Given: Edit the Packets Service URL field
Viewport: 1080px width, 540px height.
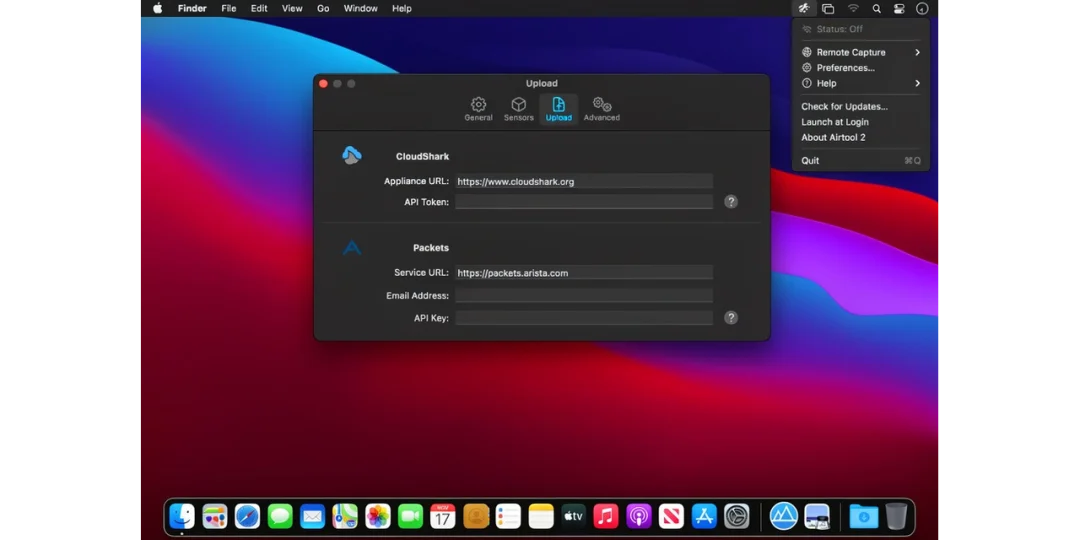Looking at the screenshot, I should 583,273.
